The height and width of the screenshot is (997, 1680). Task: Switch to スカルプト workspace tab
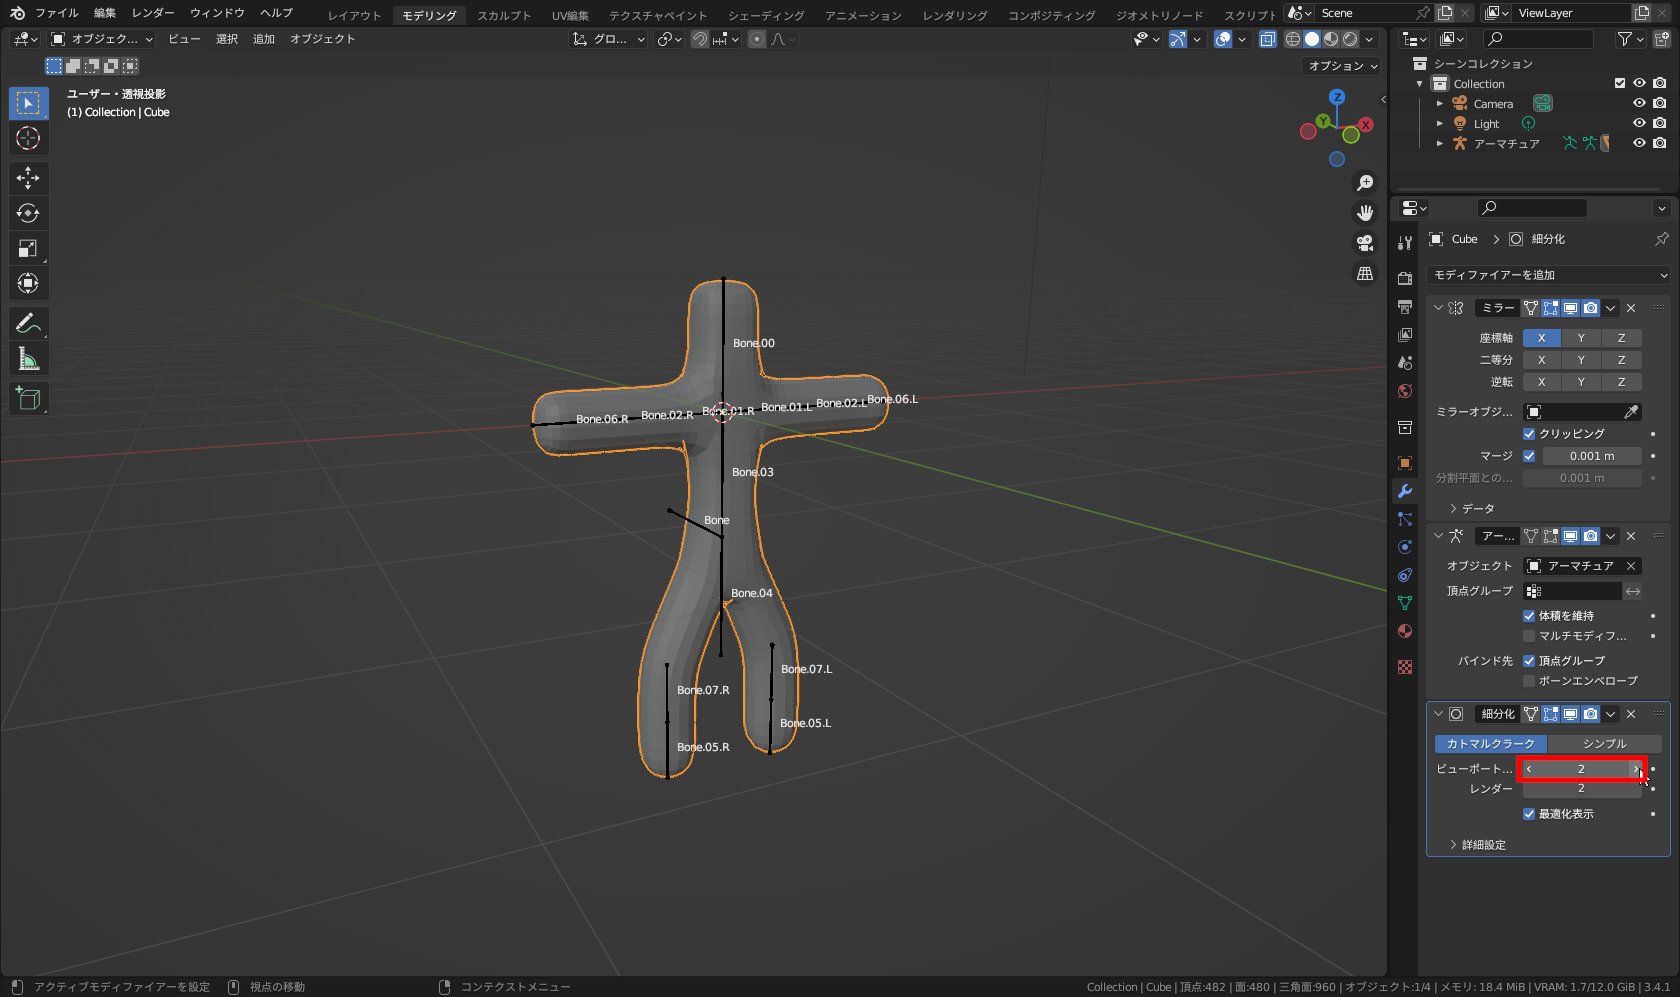504,15
